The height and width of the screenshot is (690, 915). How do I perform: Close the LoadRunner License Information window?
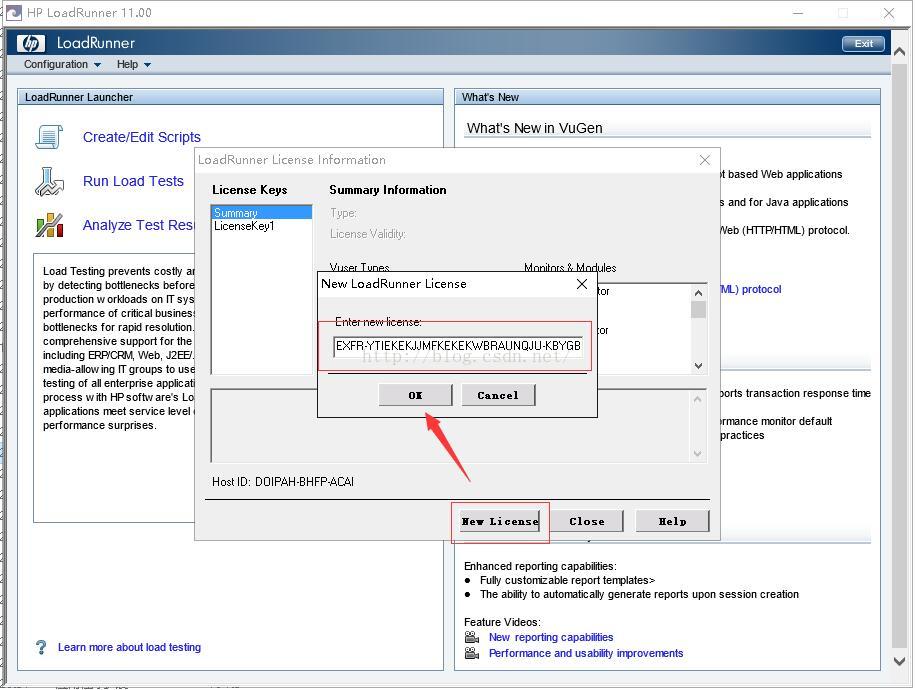(705, 160)
